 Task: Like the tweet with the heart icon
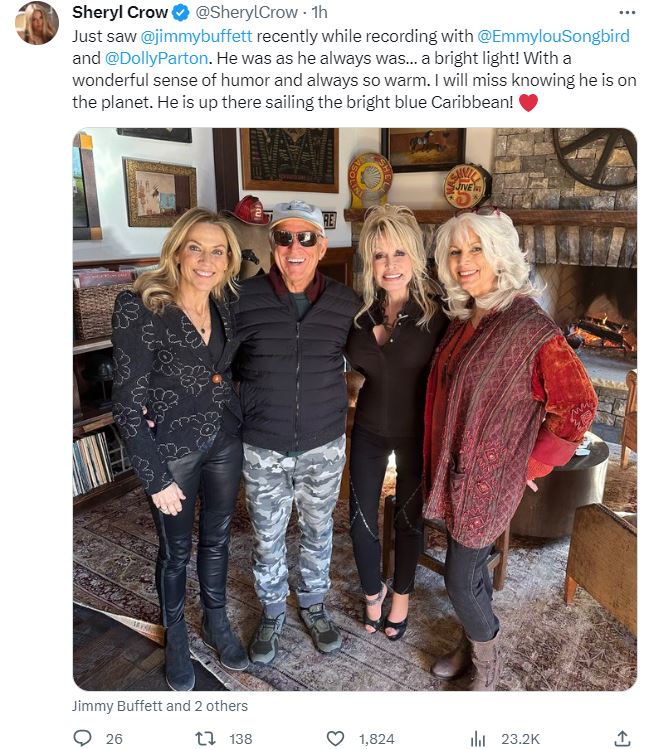tap(335, 738)
